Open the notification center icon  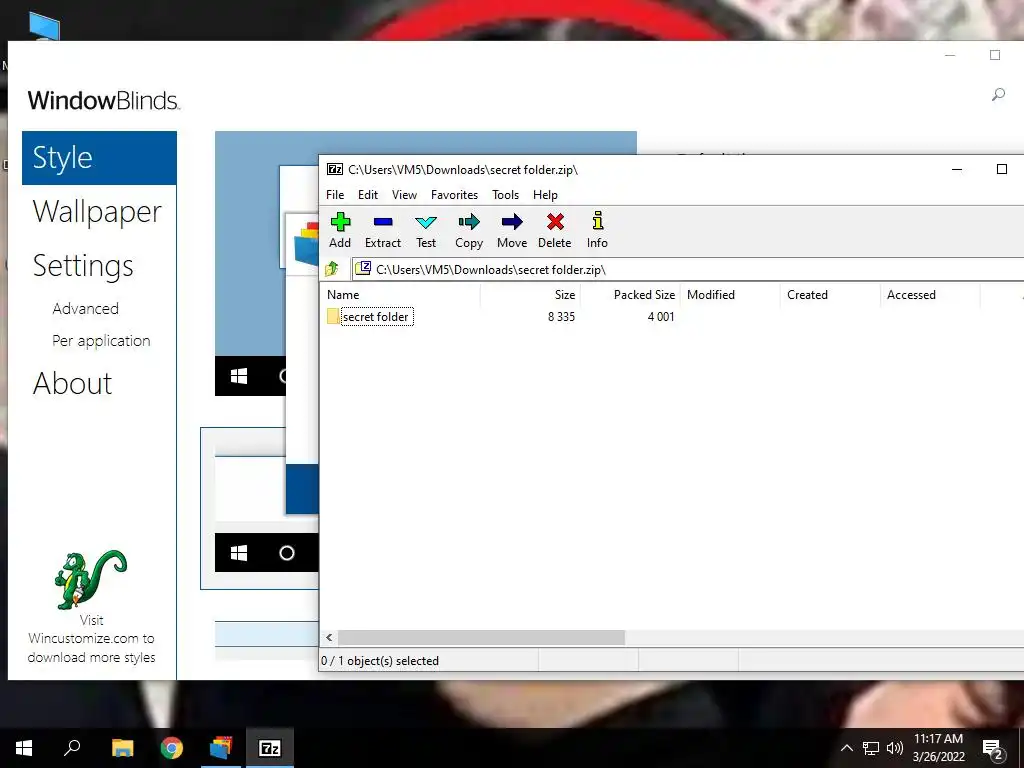(993, 749)
